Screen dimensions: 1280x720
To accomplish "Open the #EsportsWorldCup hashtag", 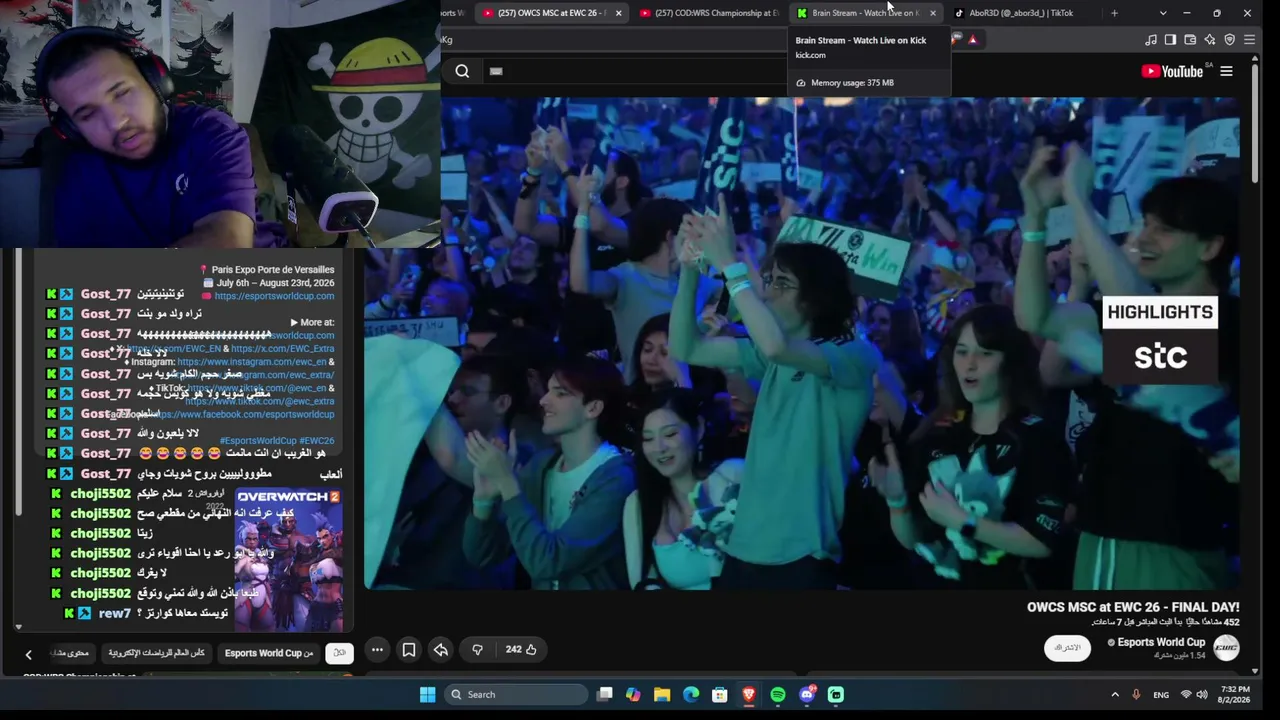I will pos(258,440).
